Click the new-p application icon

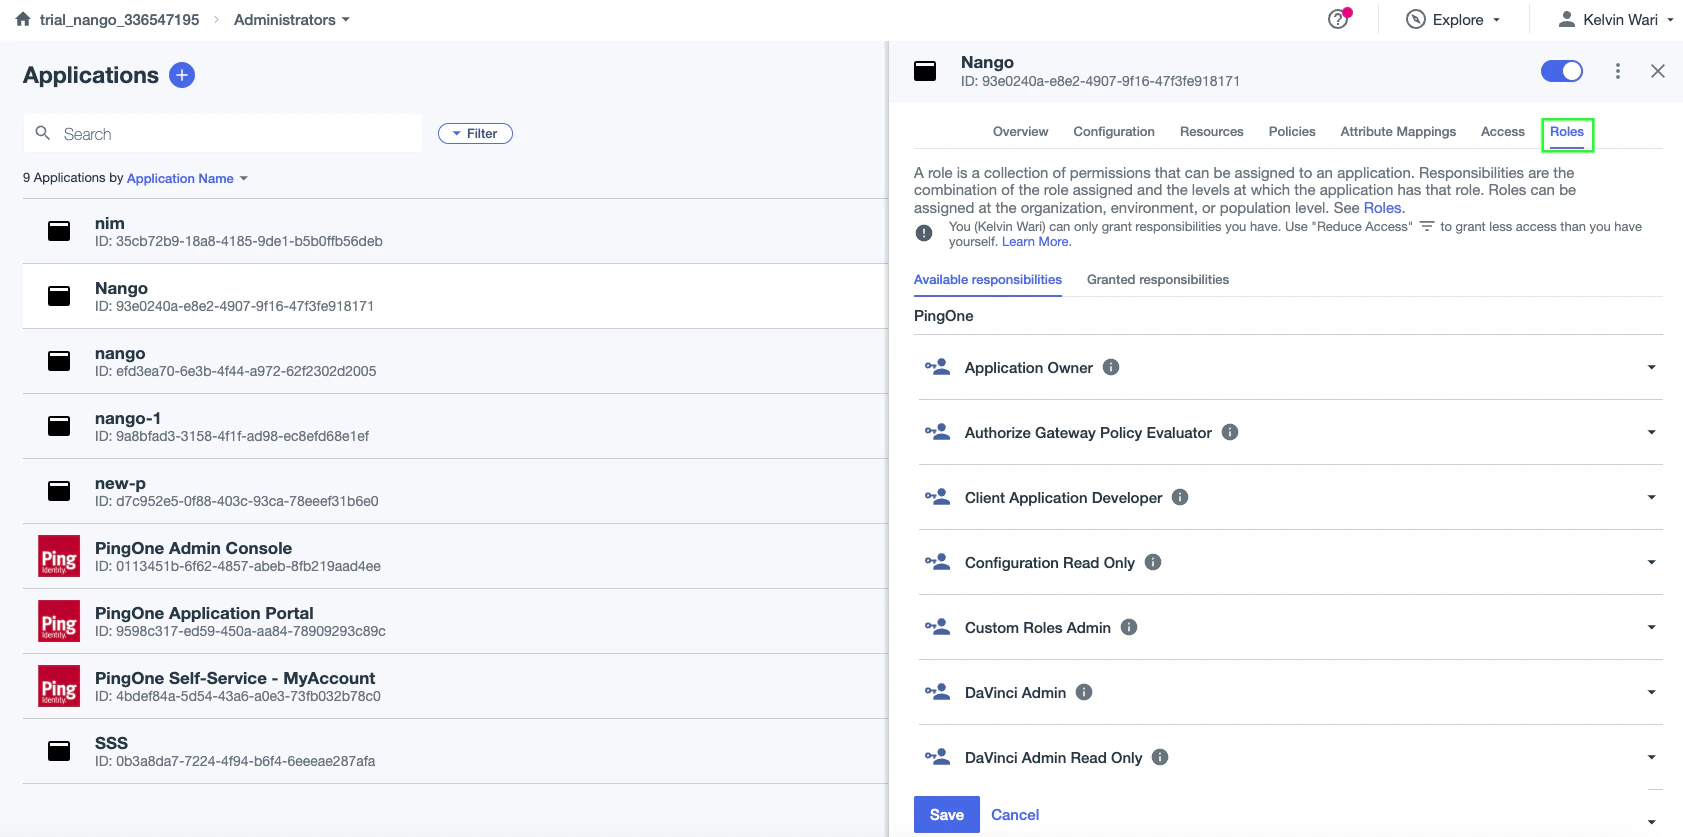59,491
